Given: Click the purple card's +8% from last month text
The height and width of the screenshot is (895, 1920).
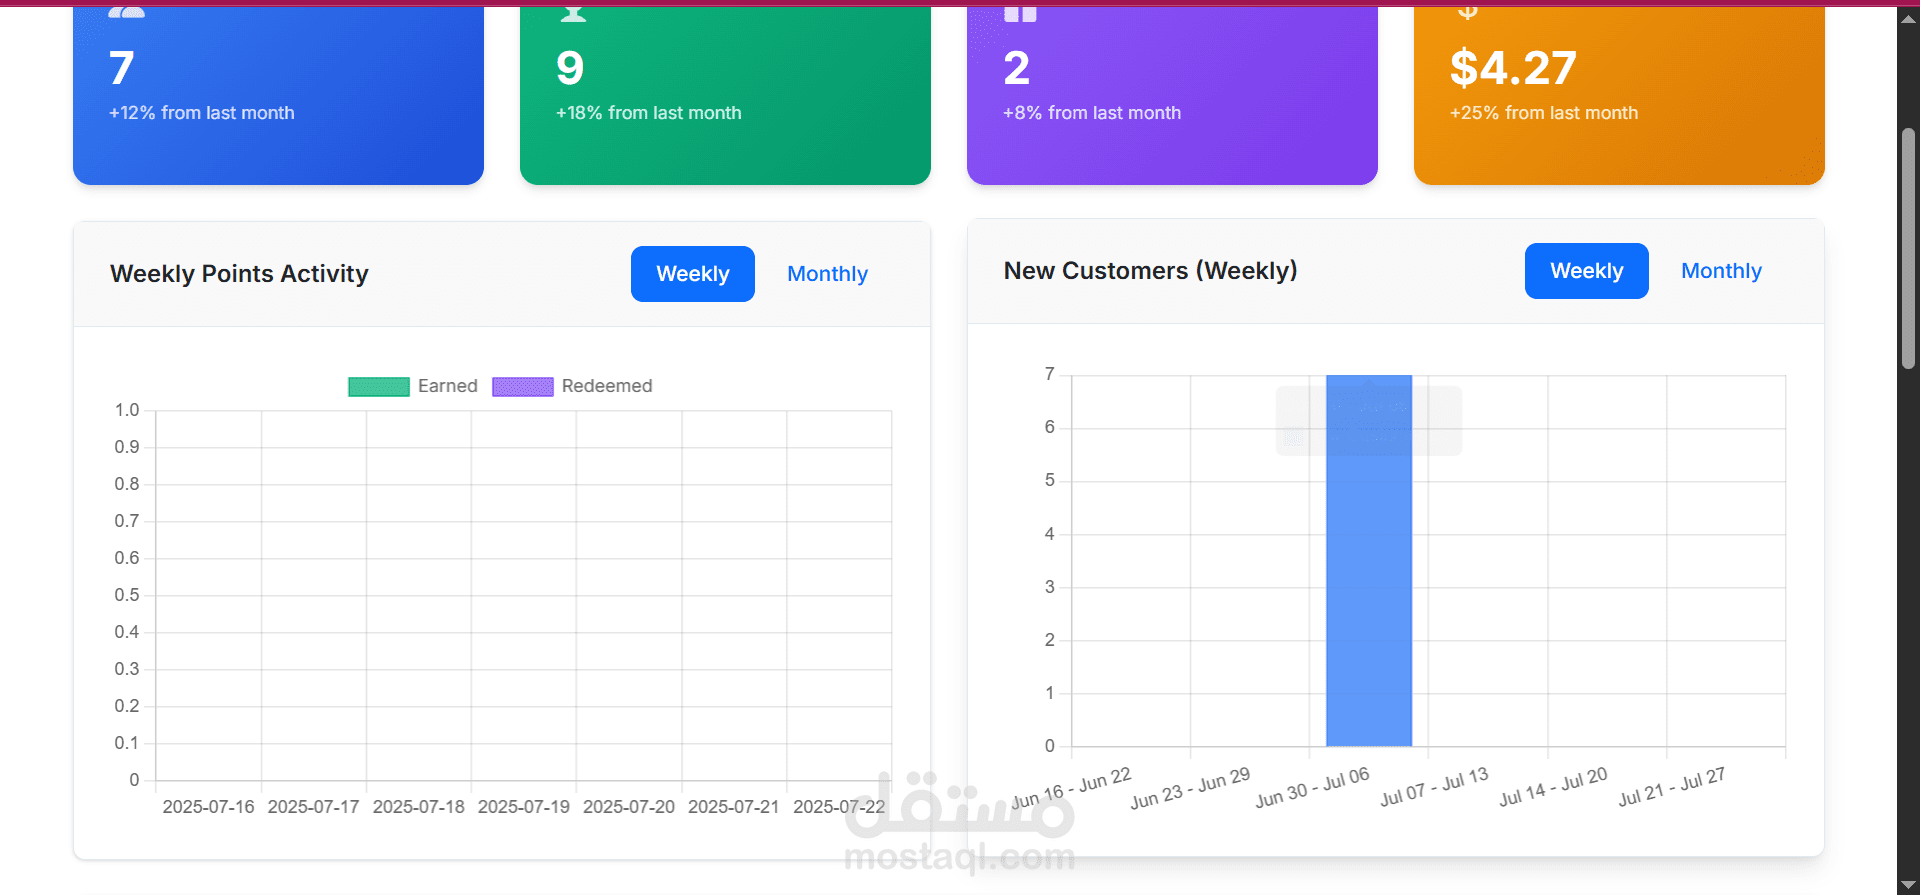Looking at the screenshot, I should pyautogui.click(x=1092, y=113).
